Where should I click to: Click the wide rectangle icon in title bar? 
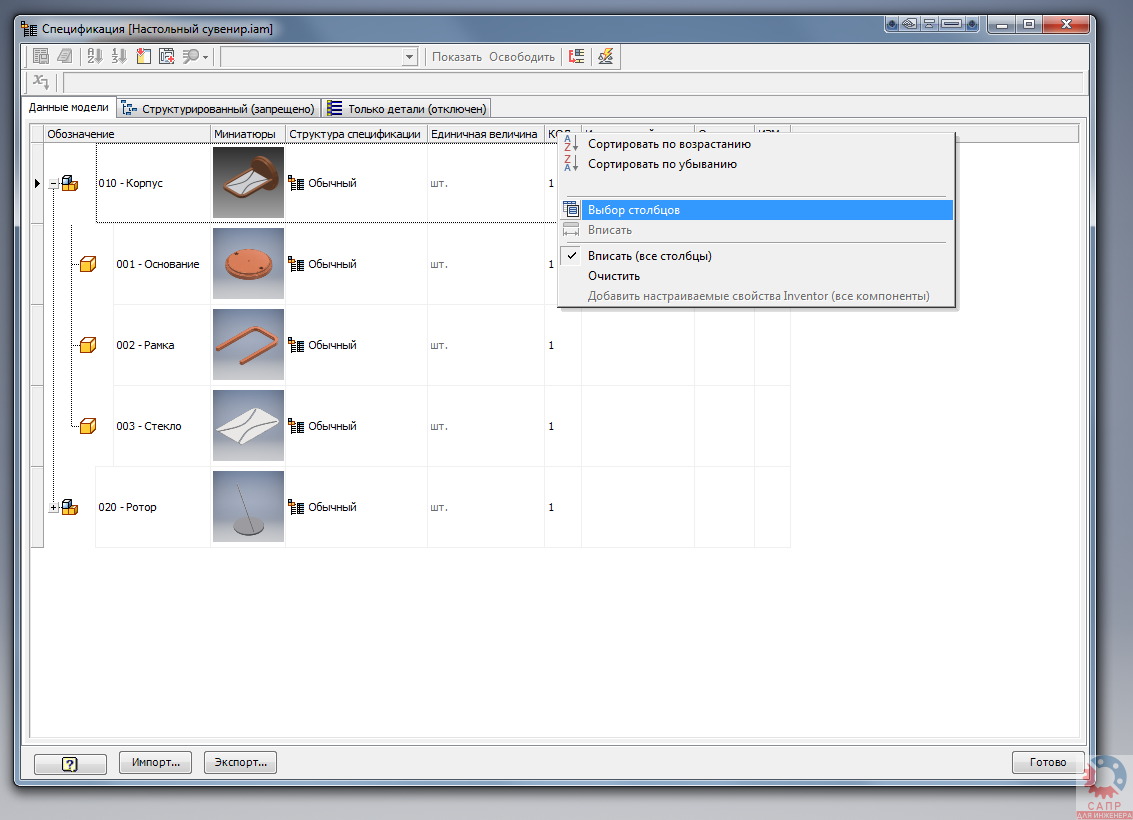(x=952, y=24)
